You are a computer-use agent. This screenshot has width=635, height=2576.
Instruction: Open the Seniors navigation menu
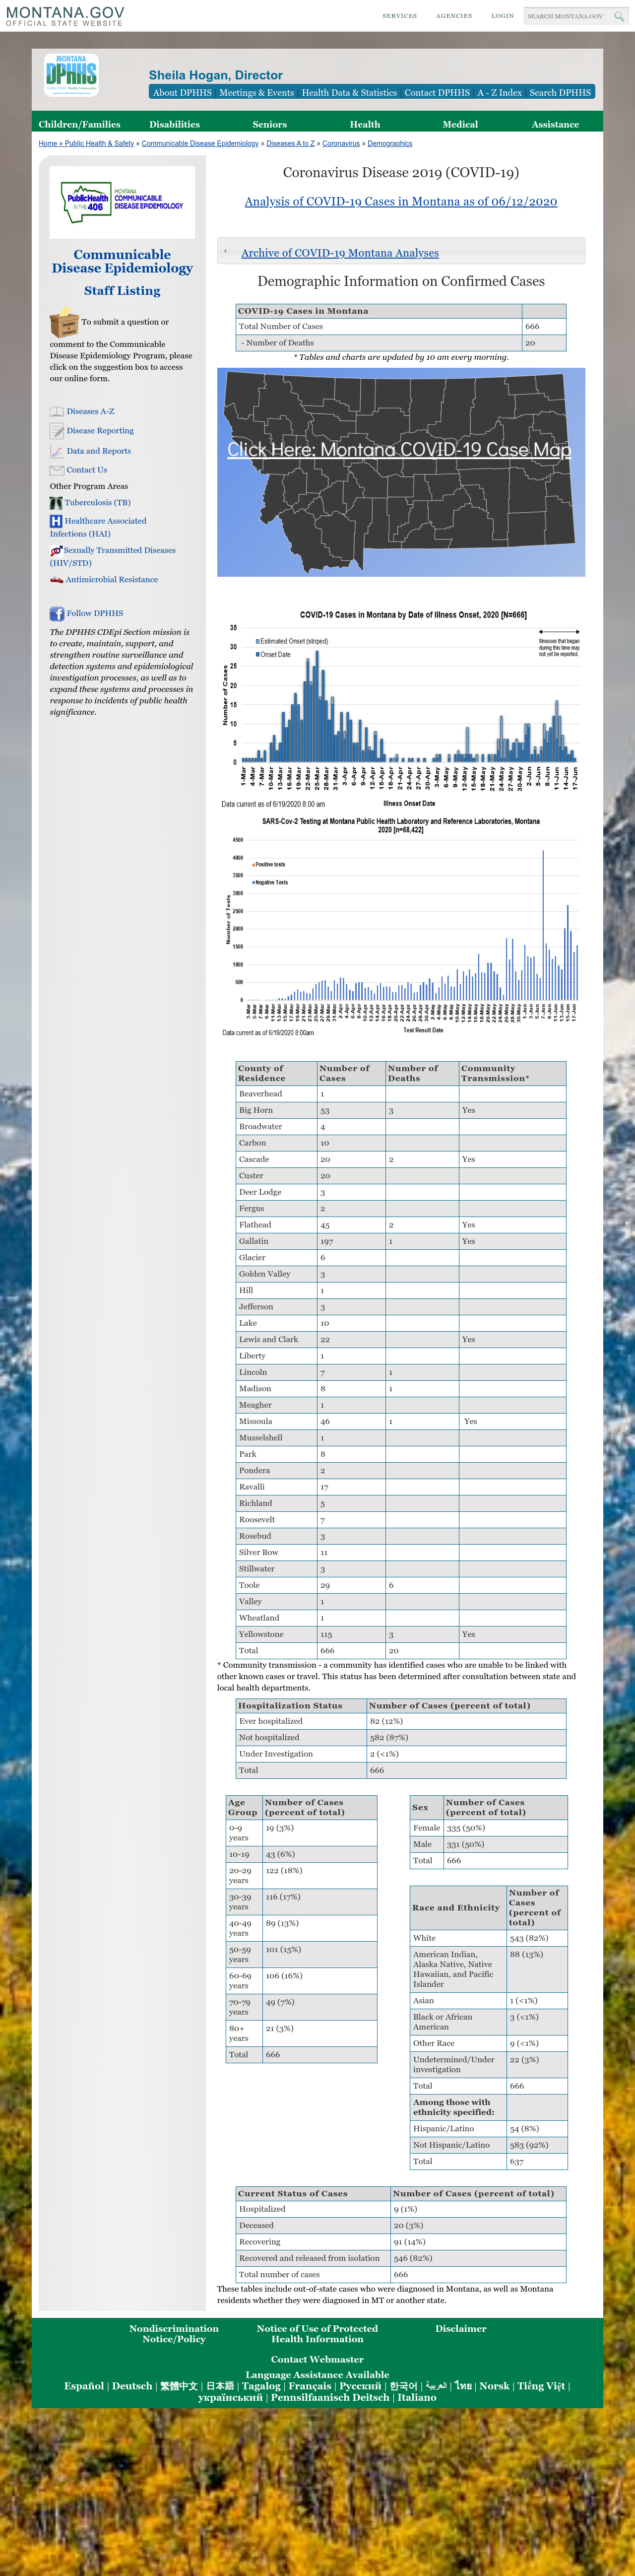(x=269, y=124)
